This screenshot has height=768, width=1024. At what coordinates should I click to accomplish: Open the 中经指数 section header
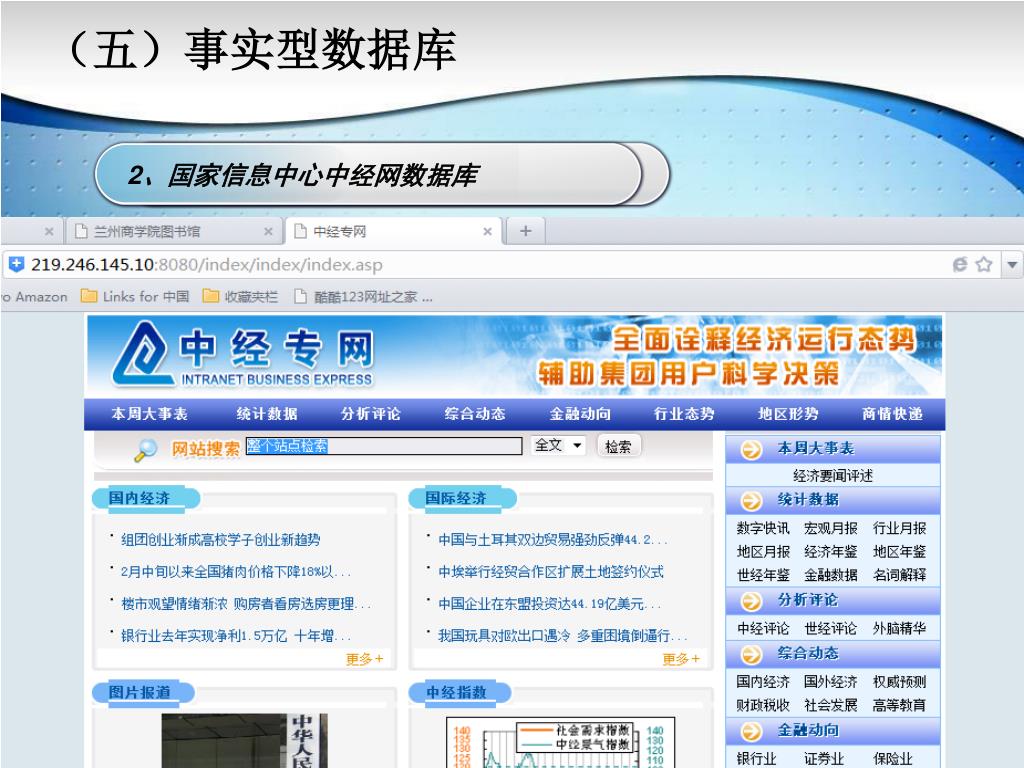pyautogui.click(x=456, y=692)
